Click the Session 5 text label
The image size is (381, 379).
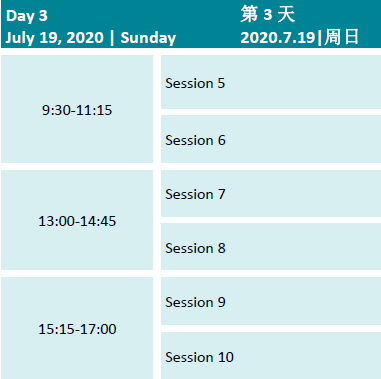point(195,83)
